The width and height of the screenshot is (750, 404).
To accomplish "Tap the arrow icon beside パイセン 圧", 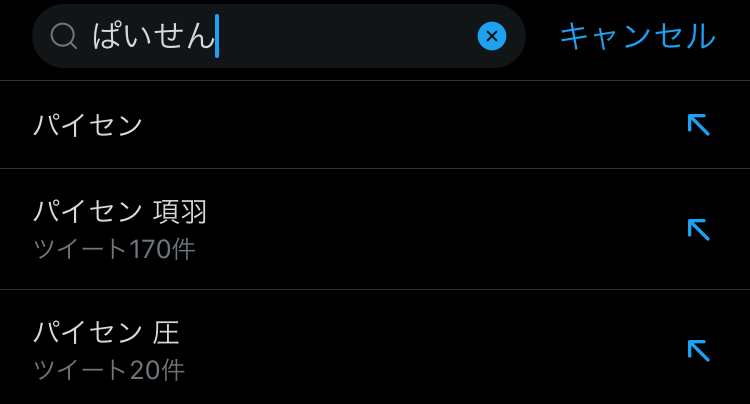I will pyautogui.click(x=698, y=350).
